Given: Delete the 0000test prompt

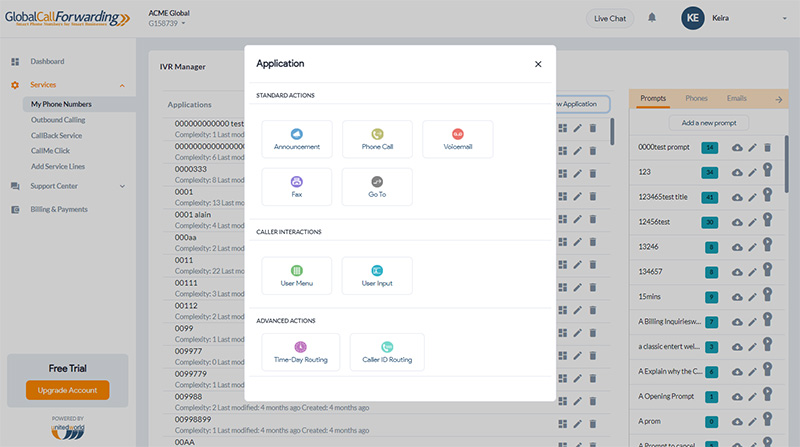Looking at the screenshot, I should (x=767, y=147).
